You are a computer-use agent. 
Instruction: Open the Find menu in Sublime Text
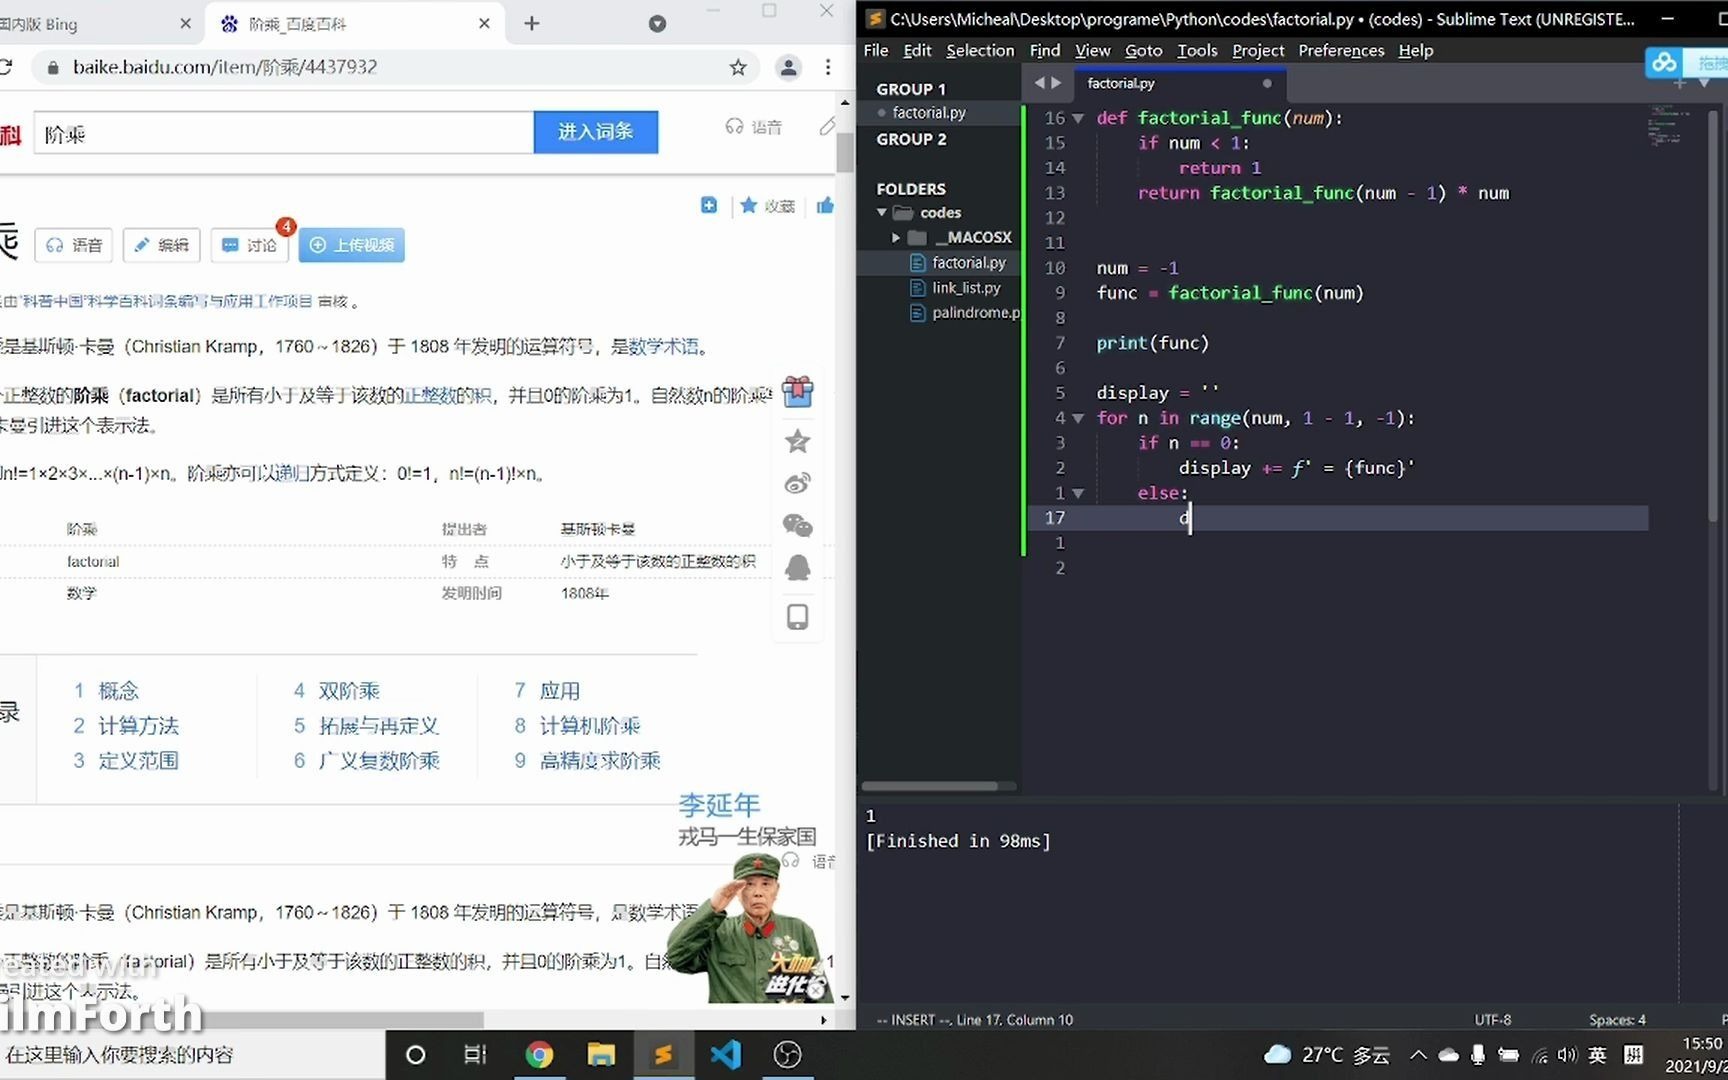click(1045, 50)
